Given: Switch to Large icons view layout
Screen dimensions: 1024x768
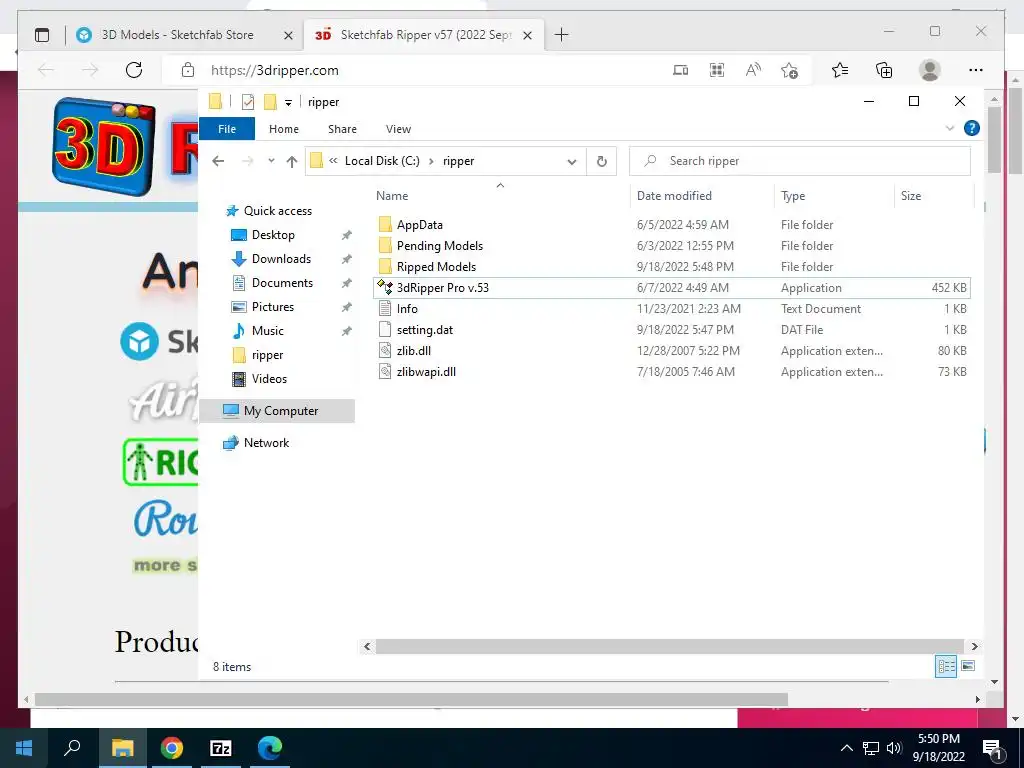Looking at the screenshot, I should (x=968, y=666).
